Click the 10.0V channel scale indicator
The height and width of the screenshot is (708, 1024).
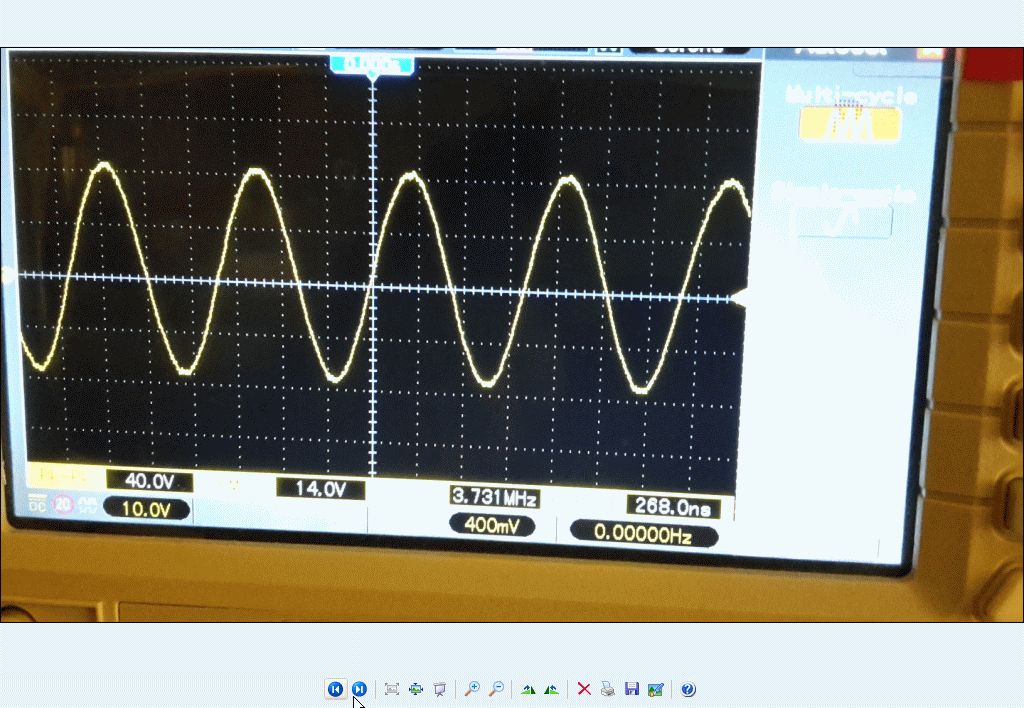tap(146, 509)
